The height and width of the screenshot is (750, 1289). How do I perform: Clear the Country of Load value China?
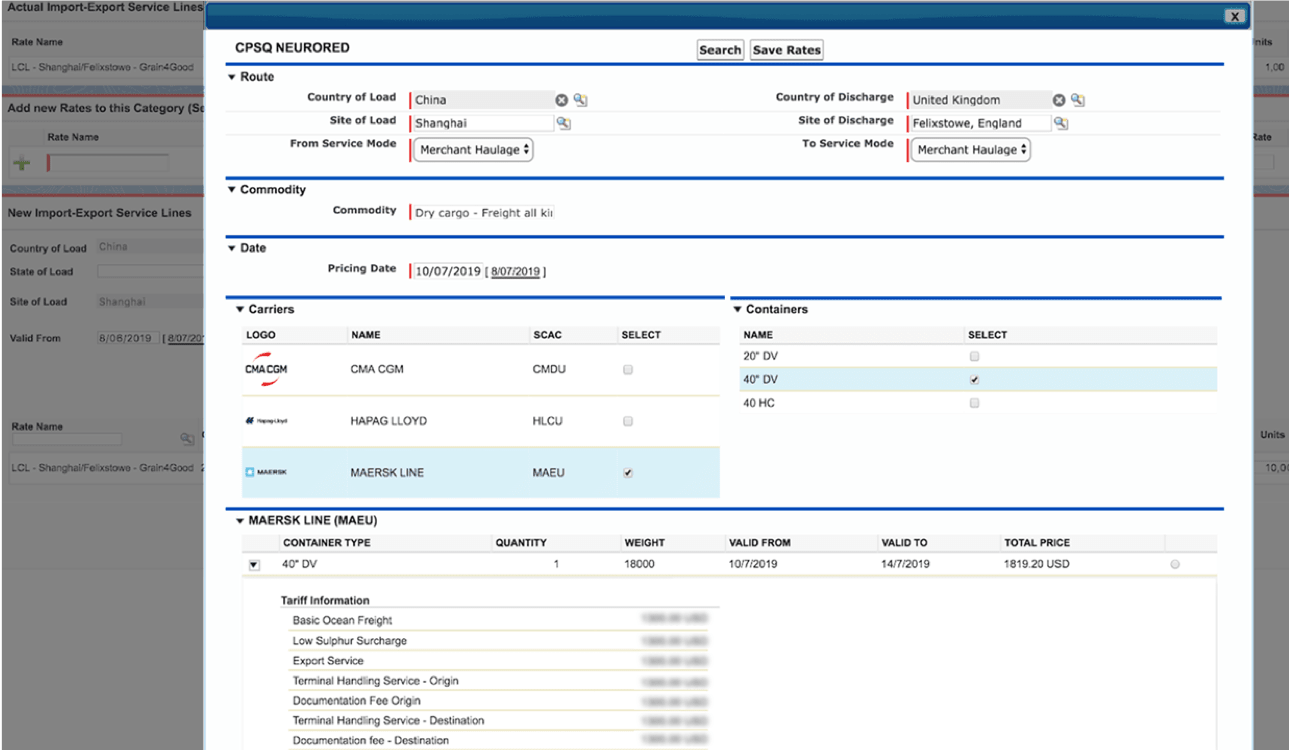click(x=562, y=100)
